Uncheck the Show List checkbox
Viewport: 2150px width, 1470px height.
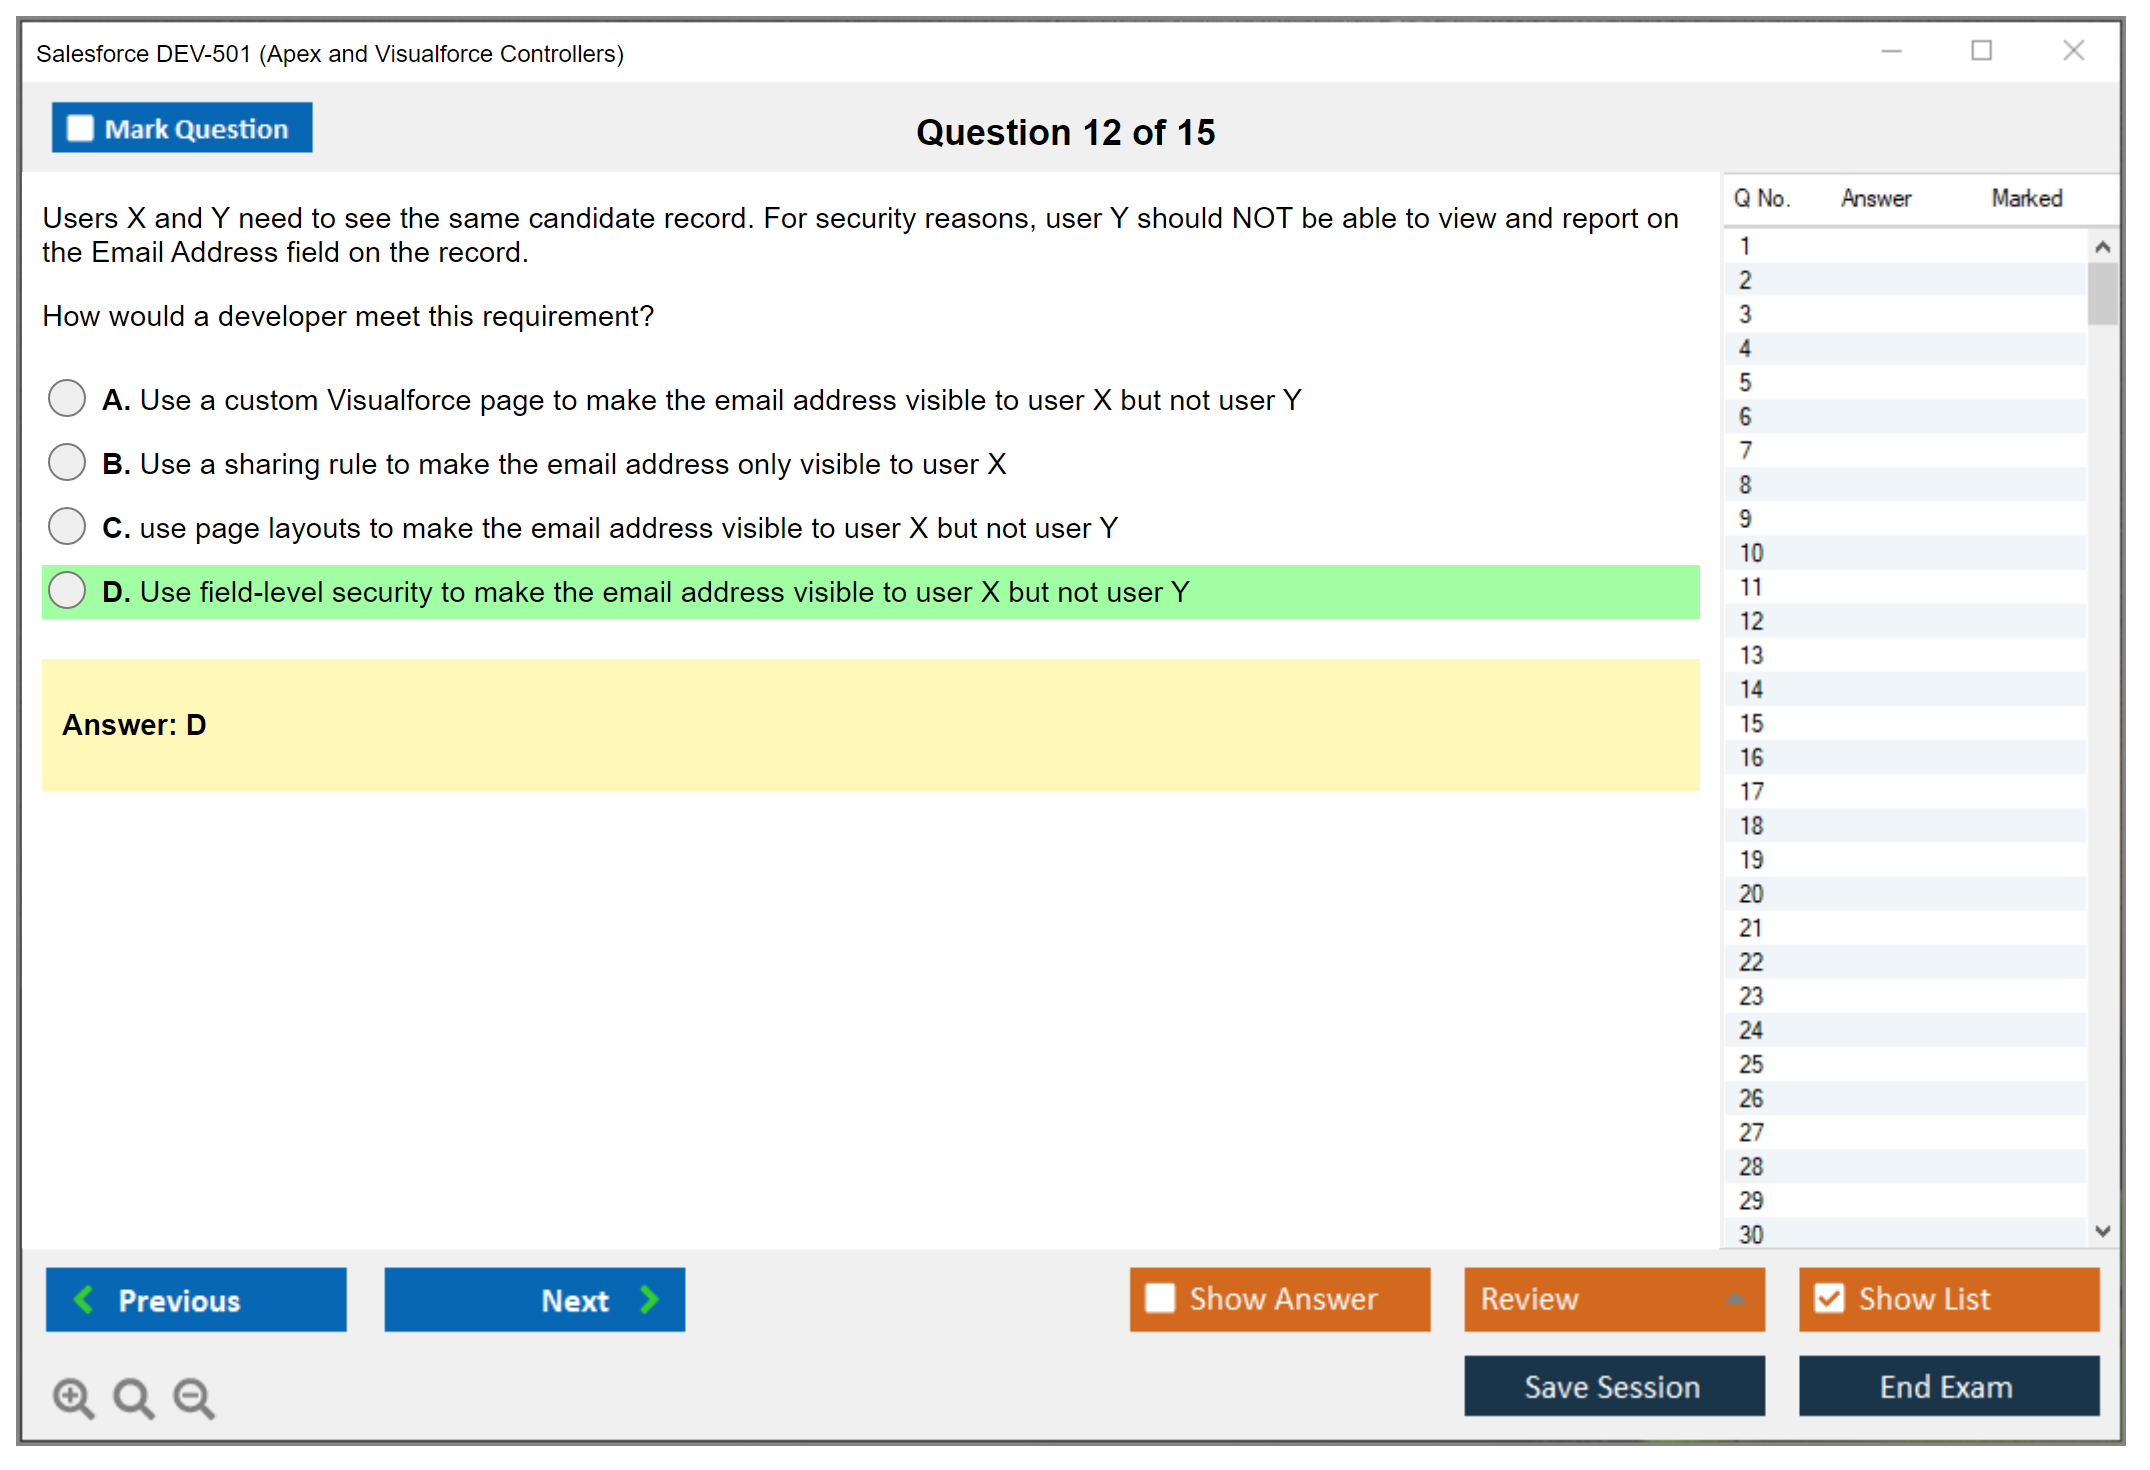pyautogui.click(x=1829, y=1298)
